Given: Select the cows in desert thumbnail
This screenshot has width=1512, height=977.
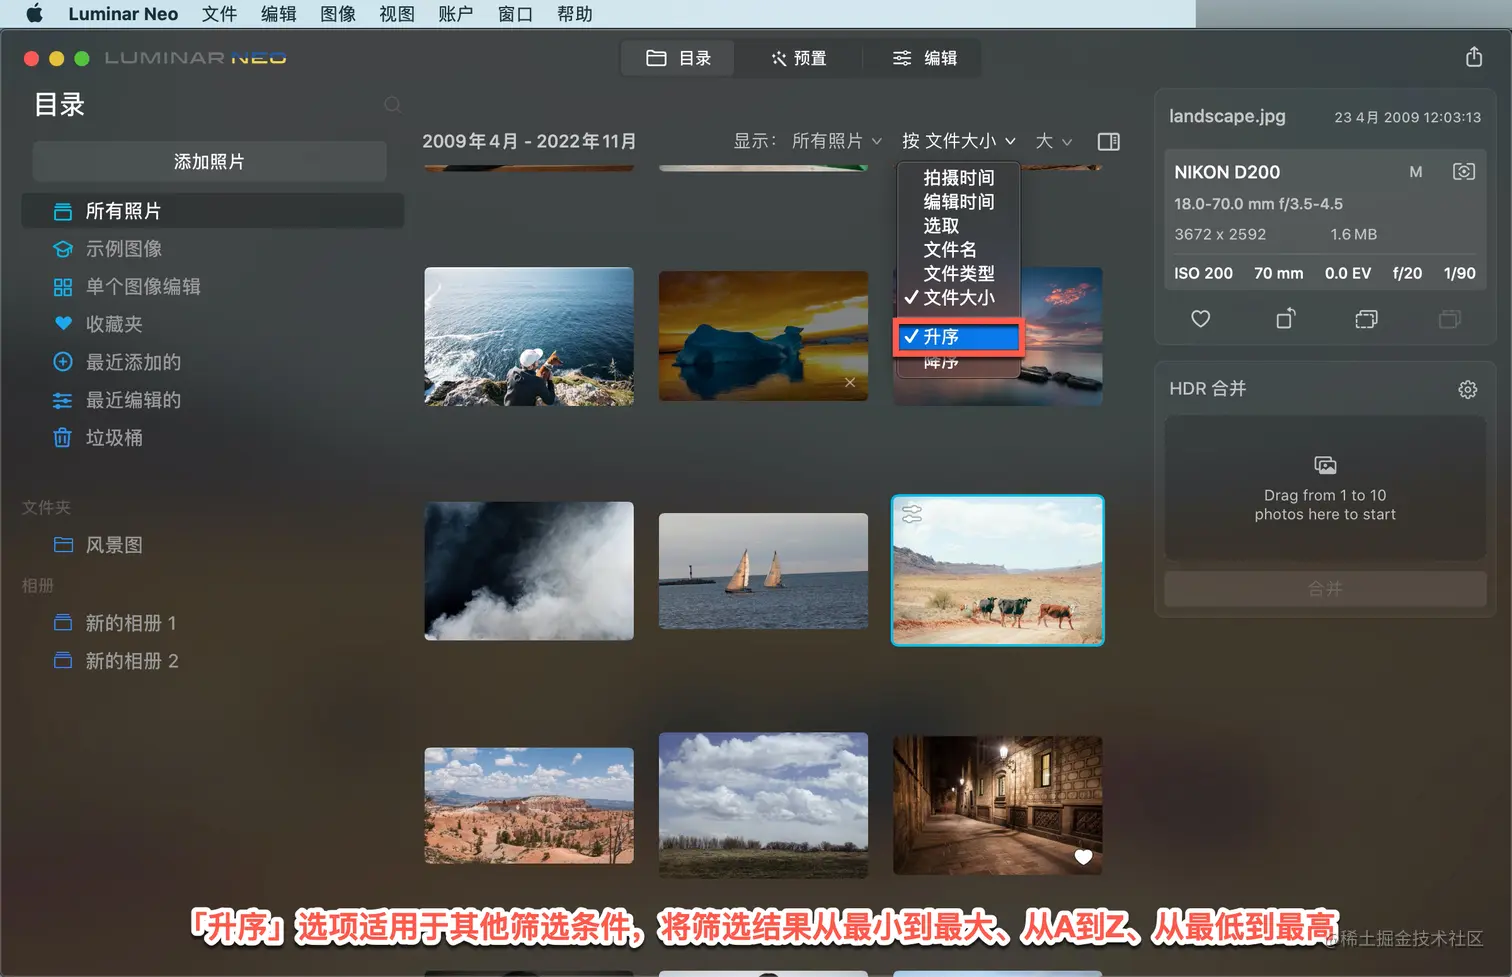Looking at the screenshot, I should pyautogui.click(x=998, y=571).
